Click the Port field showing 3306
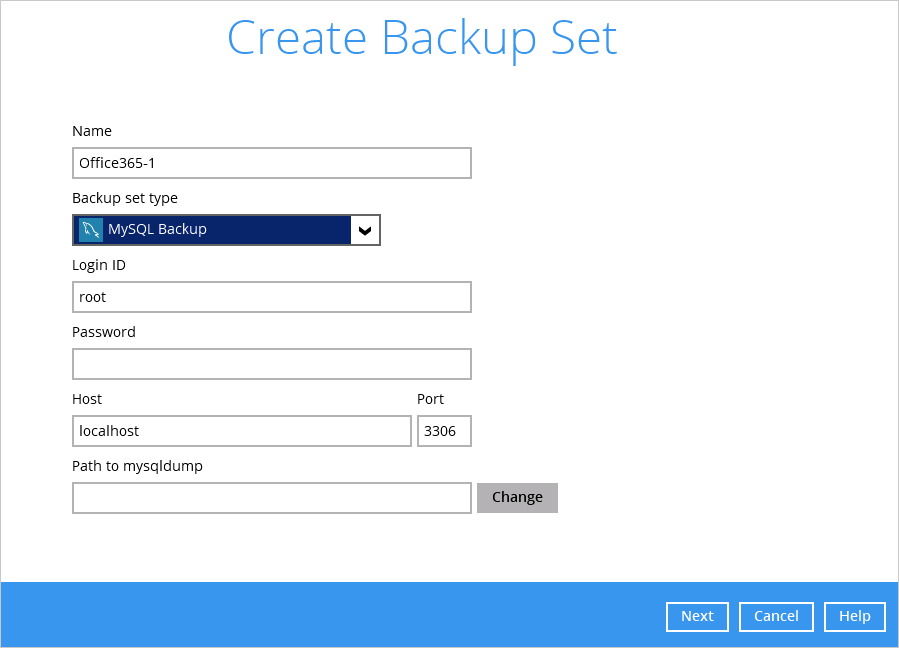 tap(443, 431)
